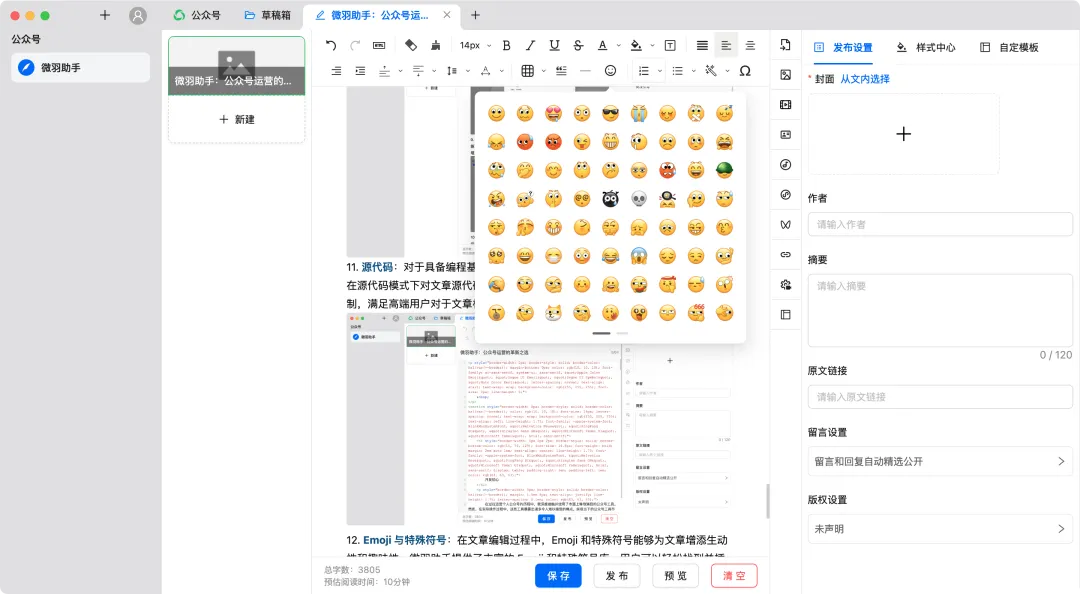Select the 发布设置 tab
Screen dimensions: 1080x594
pyautogui.click(x=844, y=48)
